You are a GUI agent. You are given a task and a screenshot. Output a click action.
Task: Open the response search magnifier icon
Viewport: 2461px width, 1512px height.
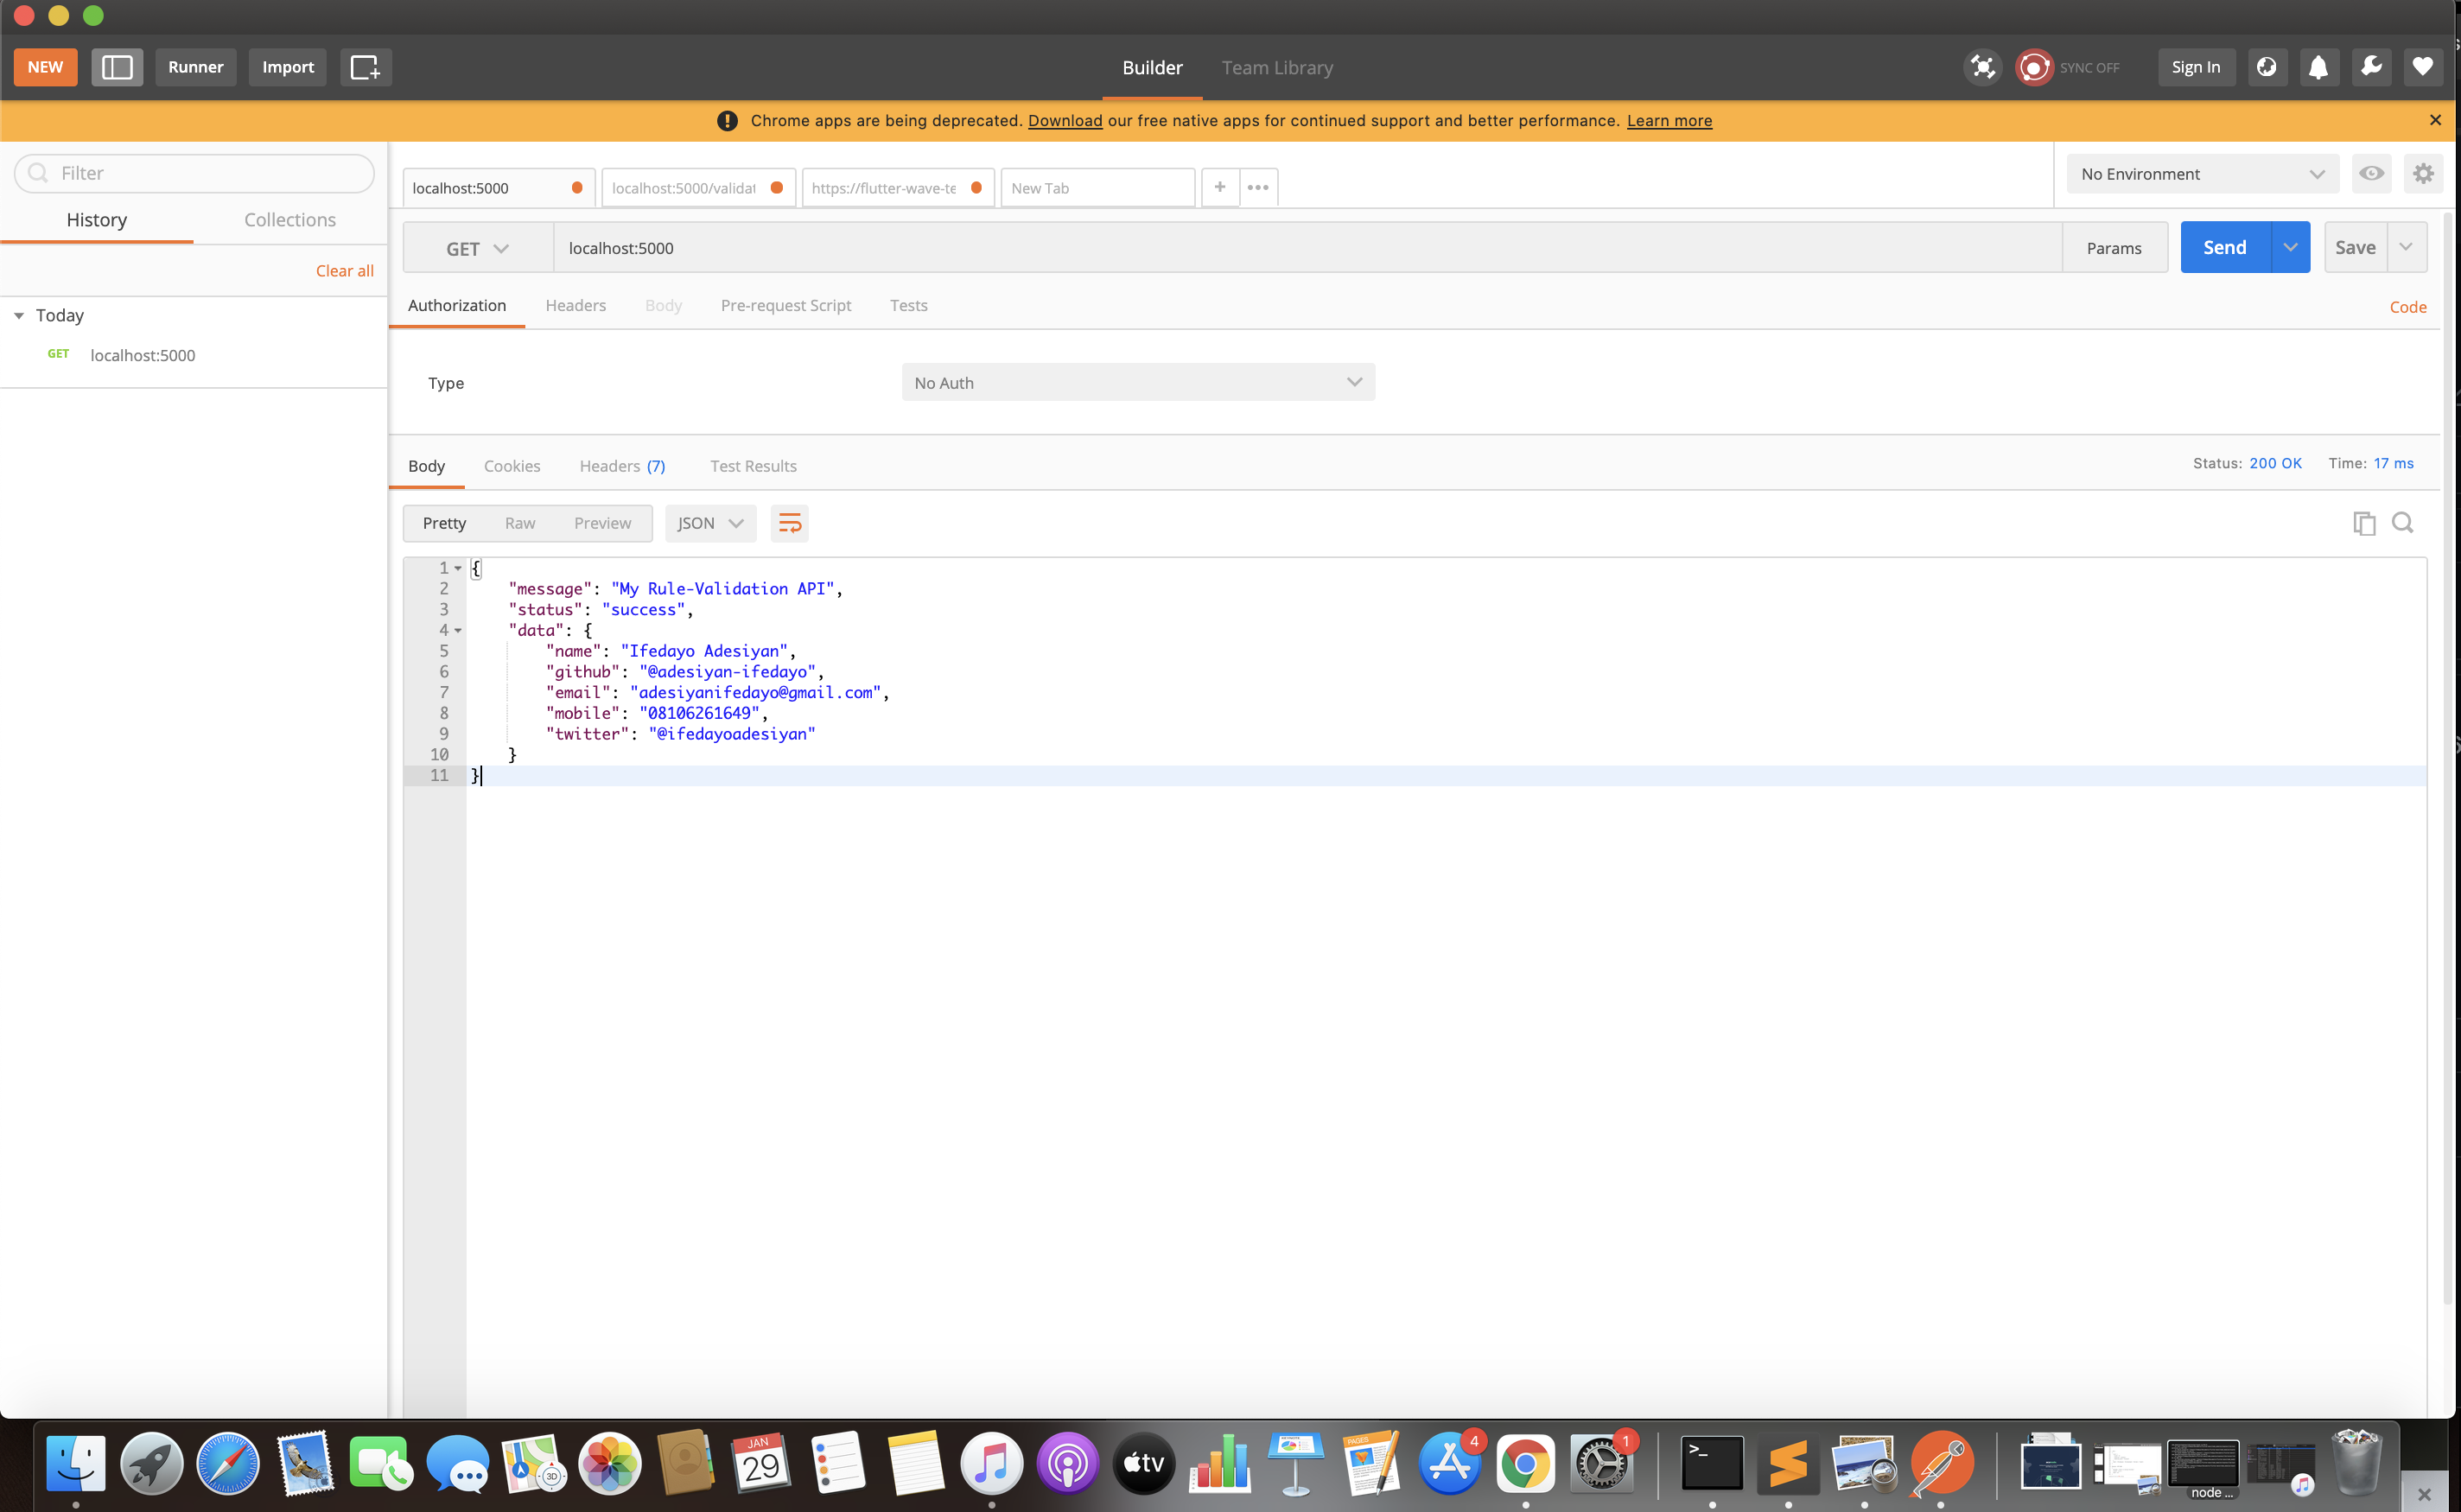click(x=2402, y=523)
